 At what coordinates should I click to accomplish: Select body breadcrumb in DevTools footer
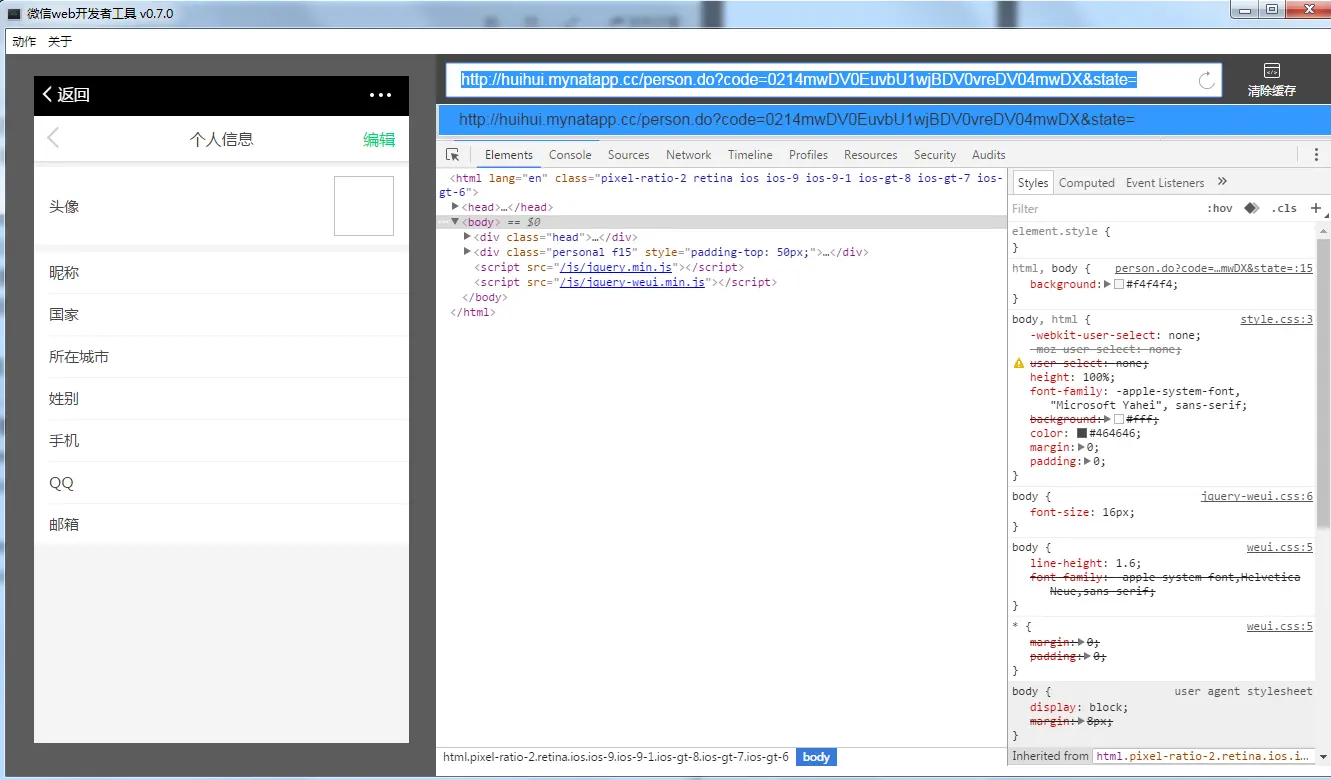[x=816, y=757]
